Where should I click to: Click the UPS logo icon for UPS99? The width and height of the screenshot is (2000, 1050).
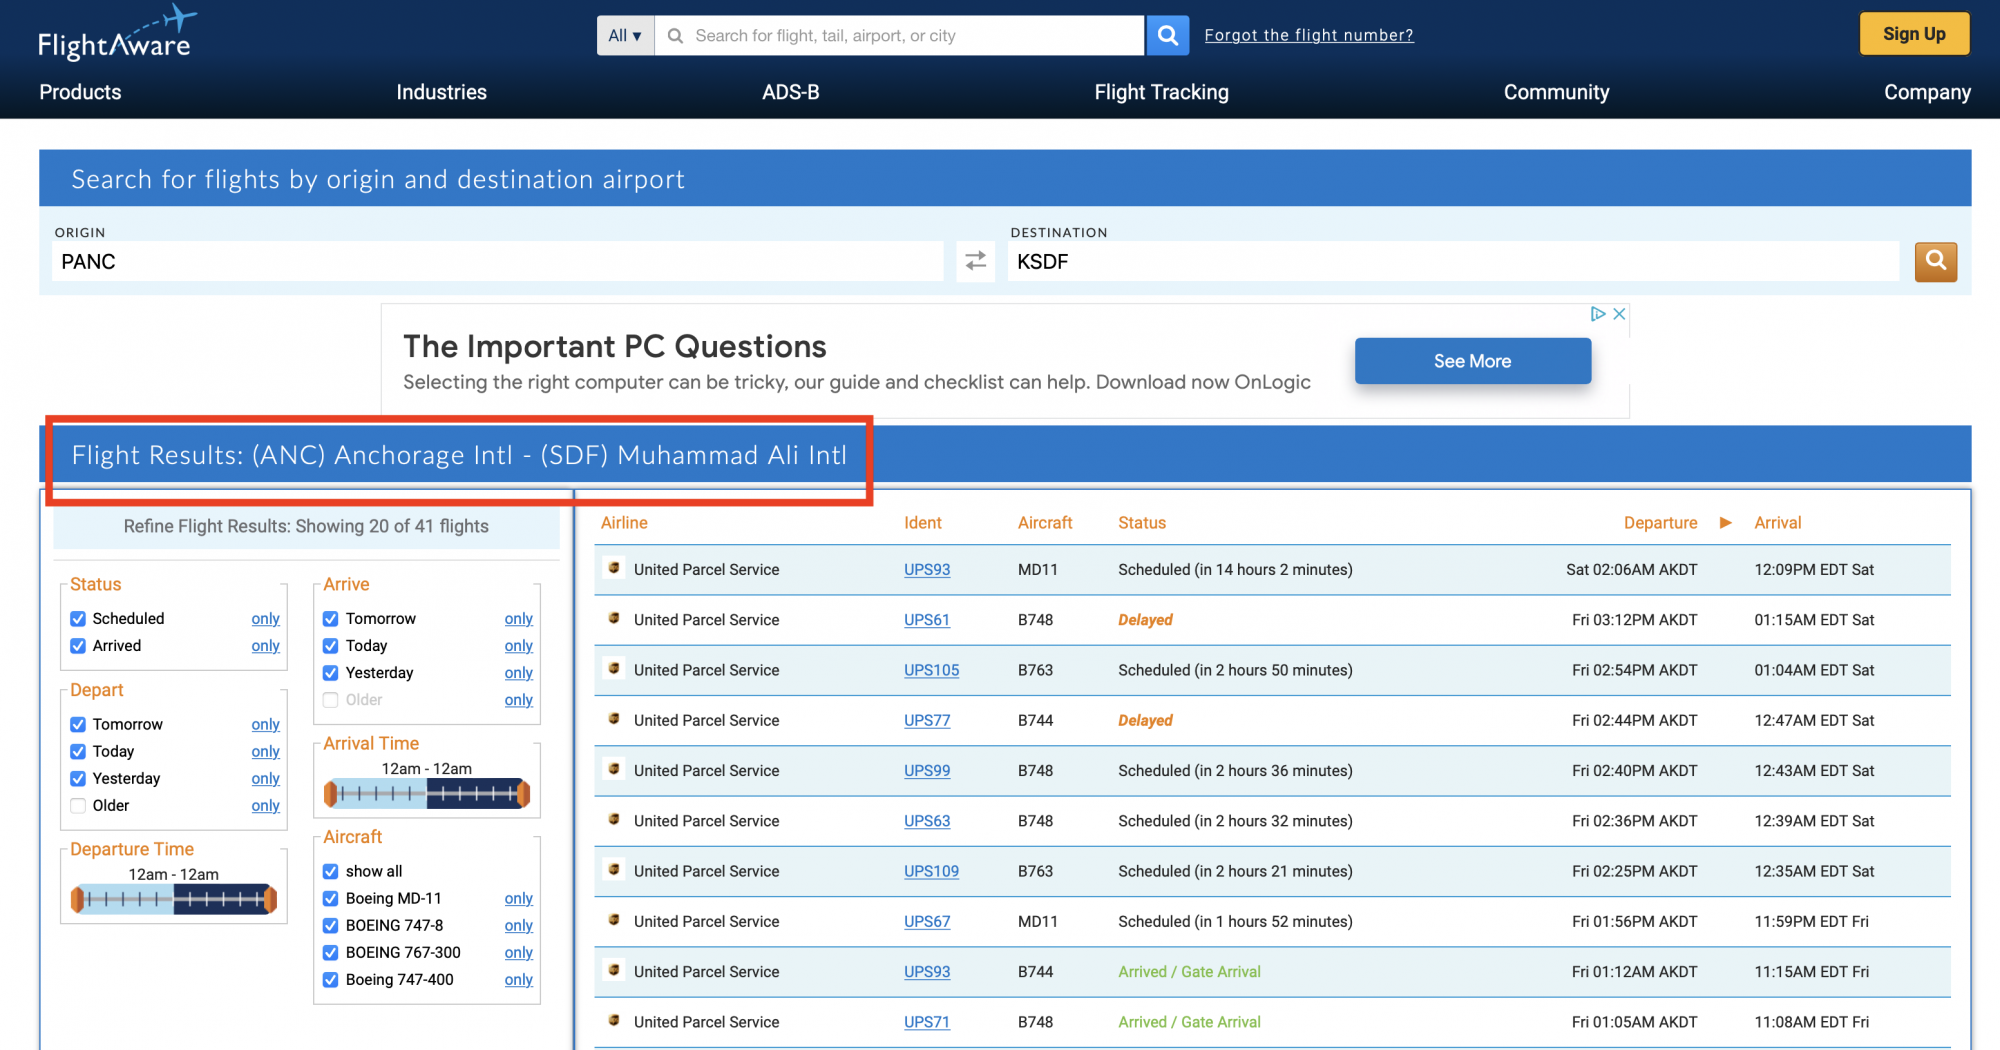pyautogui.click(x=614, y=769)
